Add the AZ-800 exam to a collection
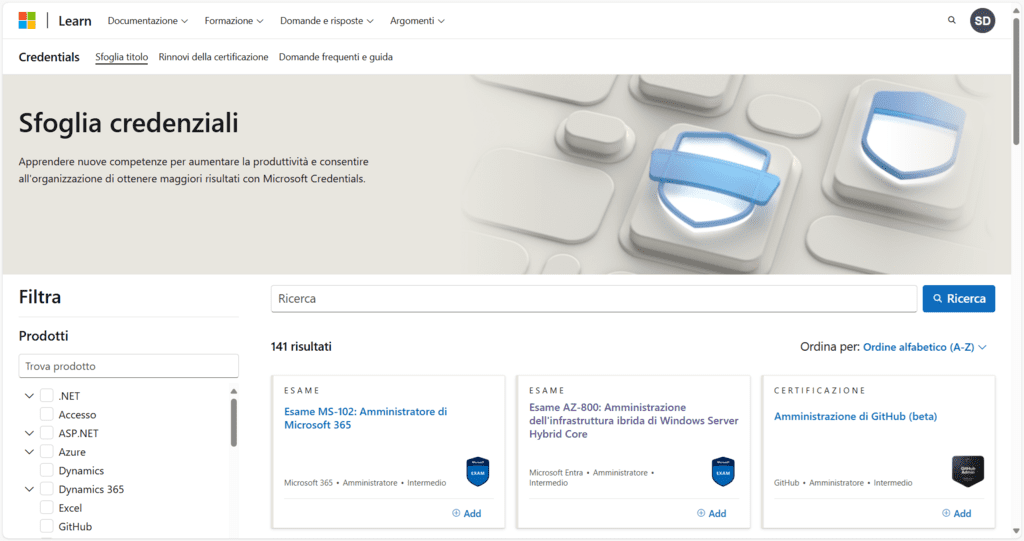Screen dimensions: 1024x541 (x=711, y=514)
